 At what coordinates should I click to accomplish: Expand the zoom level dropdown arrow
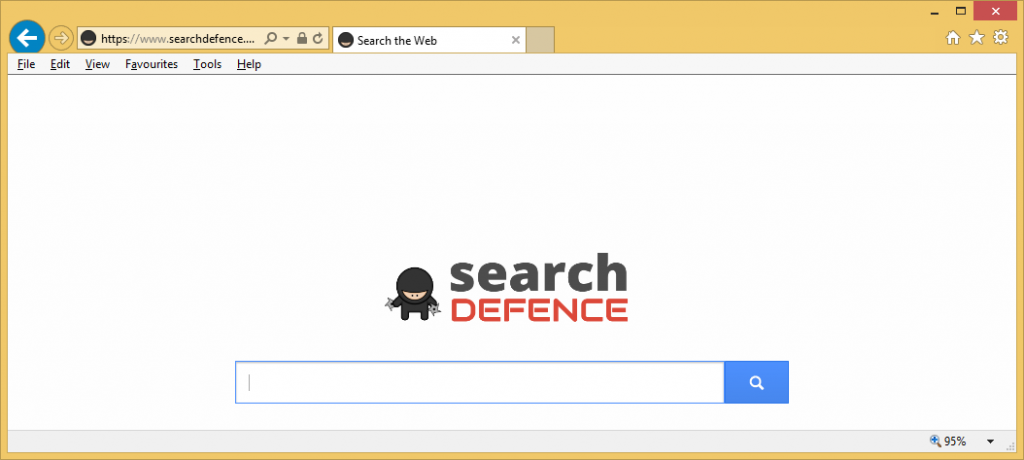click(x=991, y=442)
